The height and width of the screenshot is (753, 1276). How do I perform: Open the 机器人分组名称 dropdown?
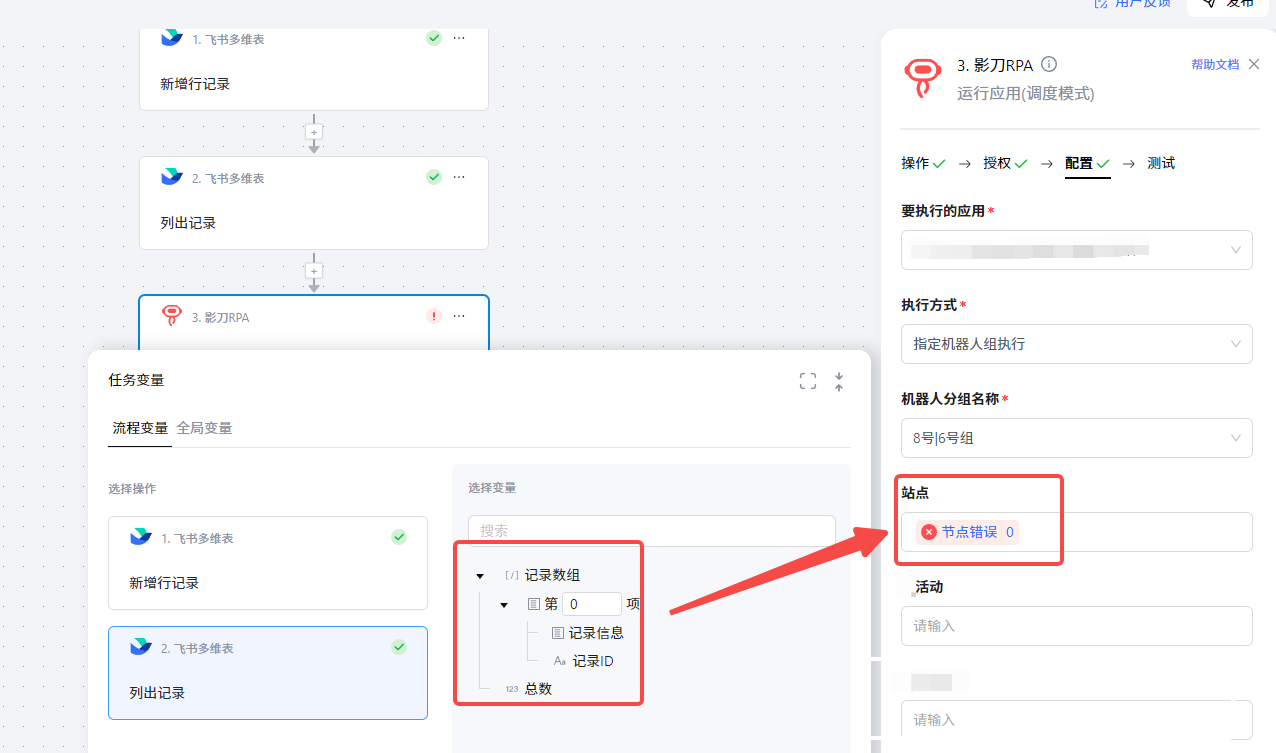point(1077,438)
